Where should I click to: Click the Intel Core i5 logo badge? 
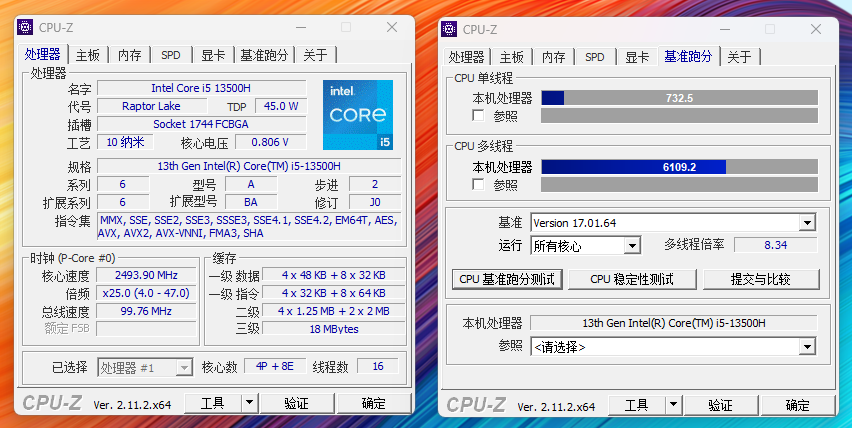pyautogui.click(x=358, y=115)
